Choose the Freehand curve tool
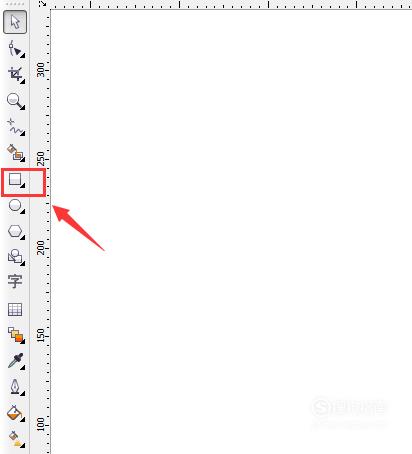Viewport: 412px width, 454px height. (x=16, y=127)
